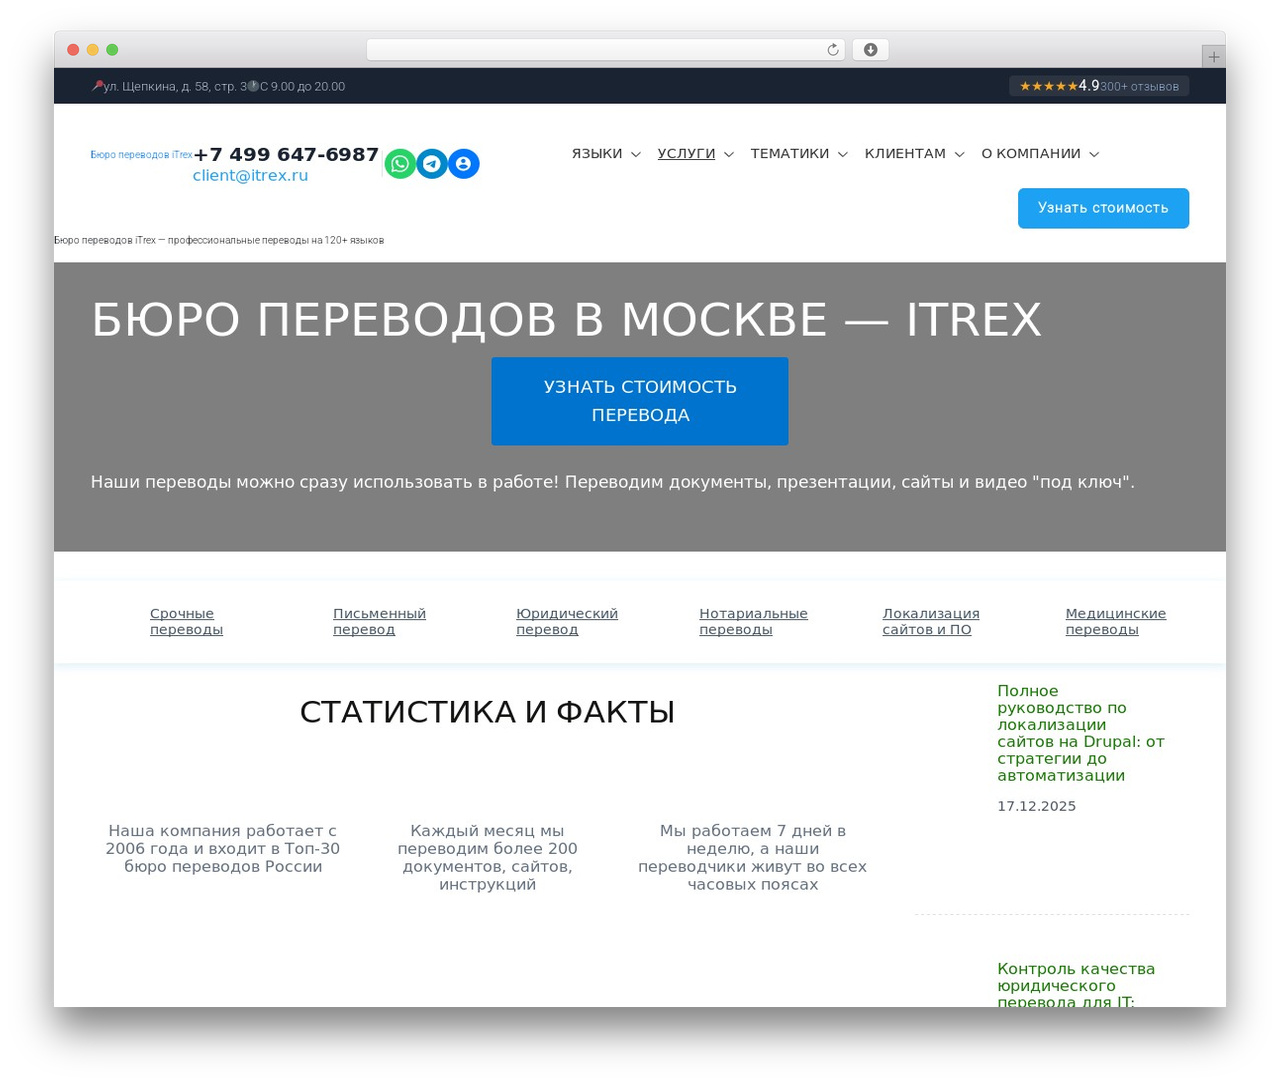Viewport: 1280px width, 1084px height.
Task: Click the fact about 200 документов monthly
Action: (487, 858)
